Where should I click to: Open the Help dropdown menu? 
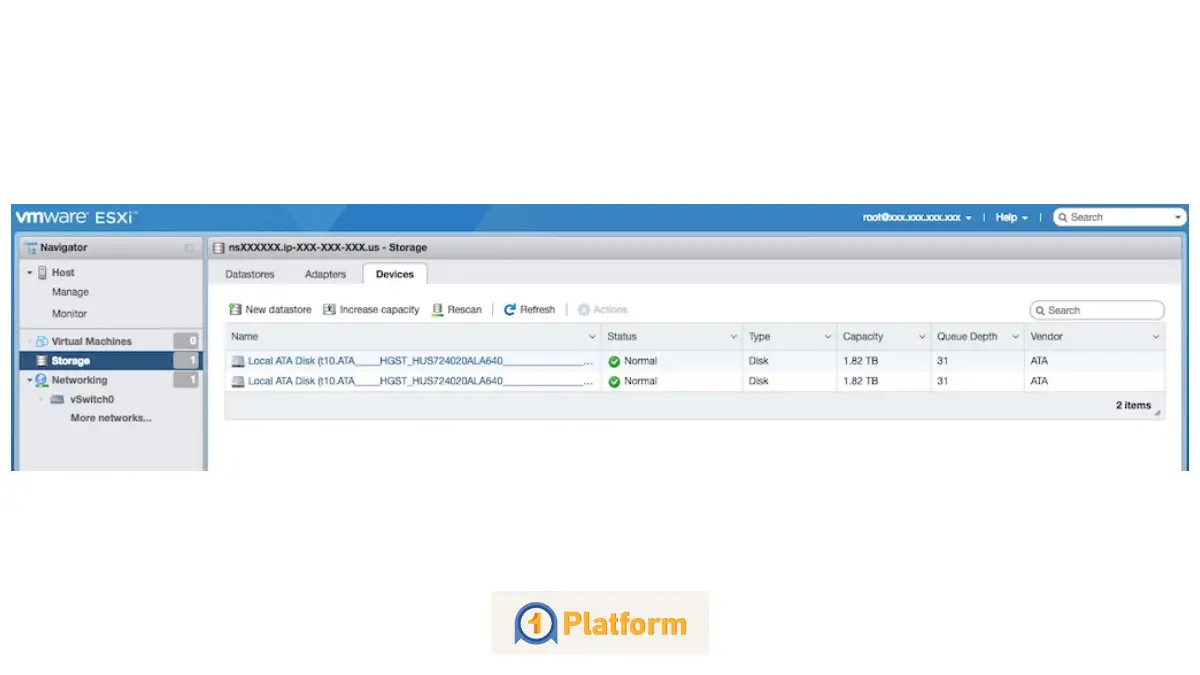[1010, 216]
